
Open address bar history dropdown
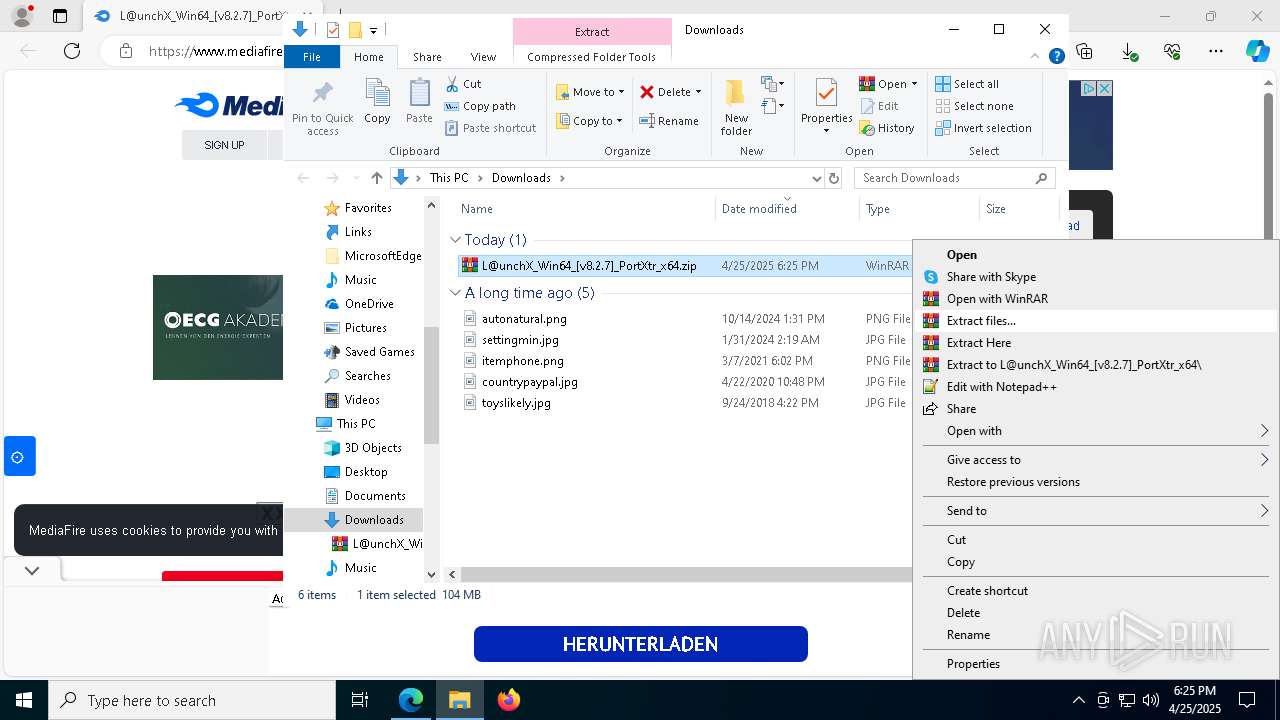pos(816,178)
